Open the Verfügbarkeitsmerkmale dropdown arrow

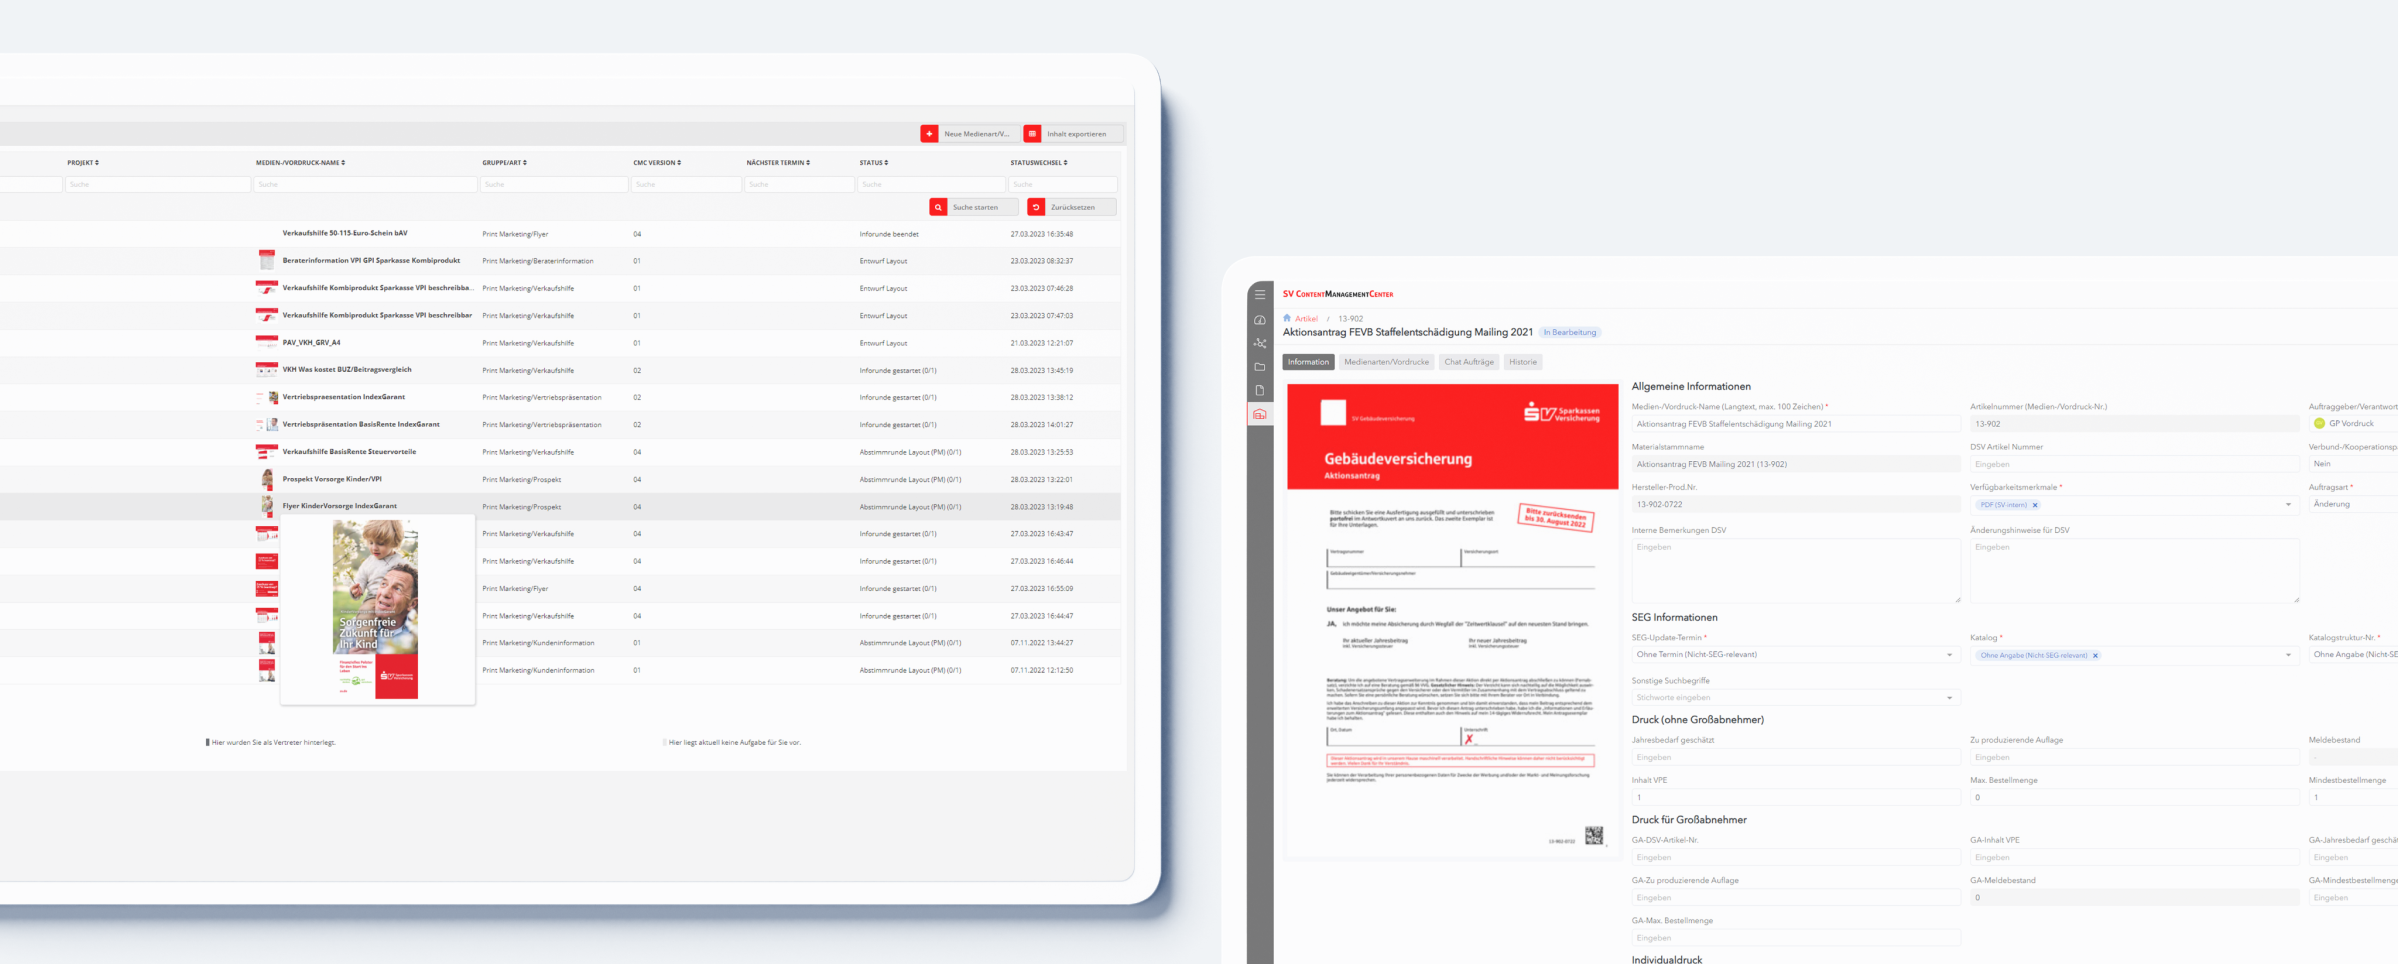2288,505
